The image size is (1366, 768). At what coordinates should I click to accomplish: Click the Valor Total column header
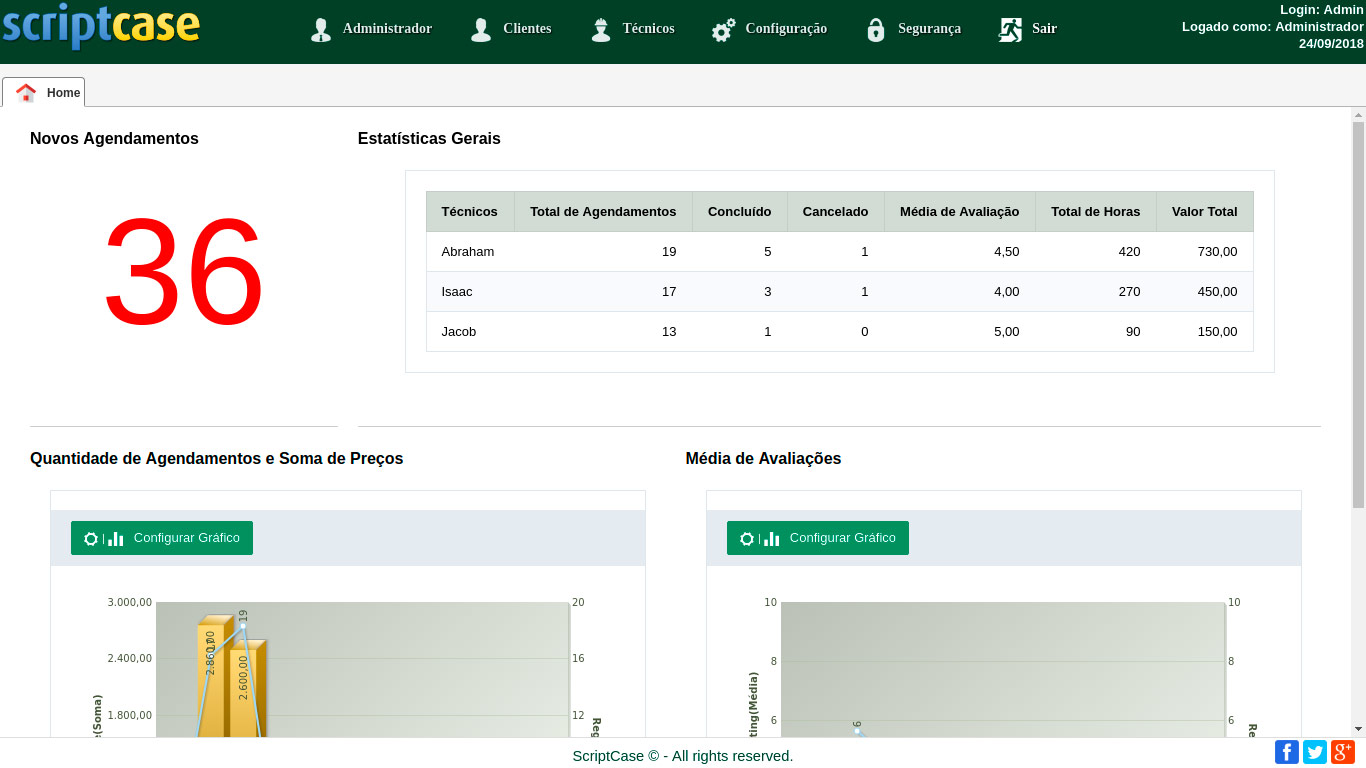coord(1204,212)
